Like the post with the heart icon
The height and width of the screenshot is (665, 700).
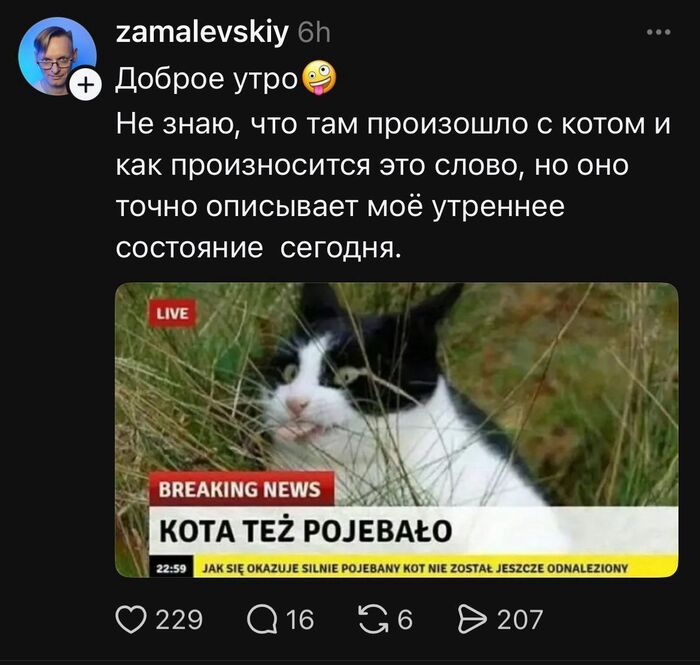(x=131, y=620)
